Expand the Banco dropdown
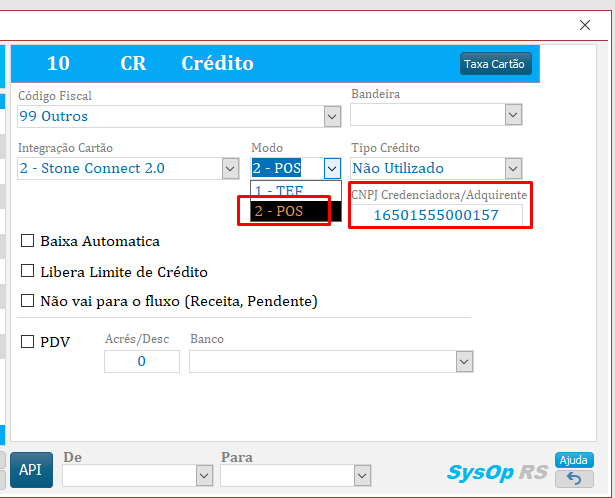The width and height of the screenshot is (615, 498). coord(464,361)
